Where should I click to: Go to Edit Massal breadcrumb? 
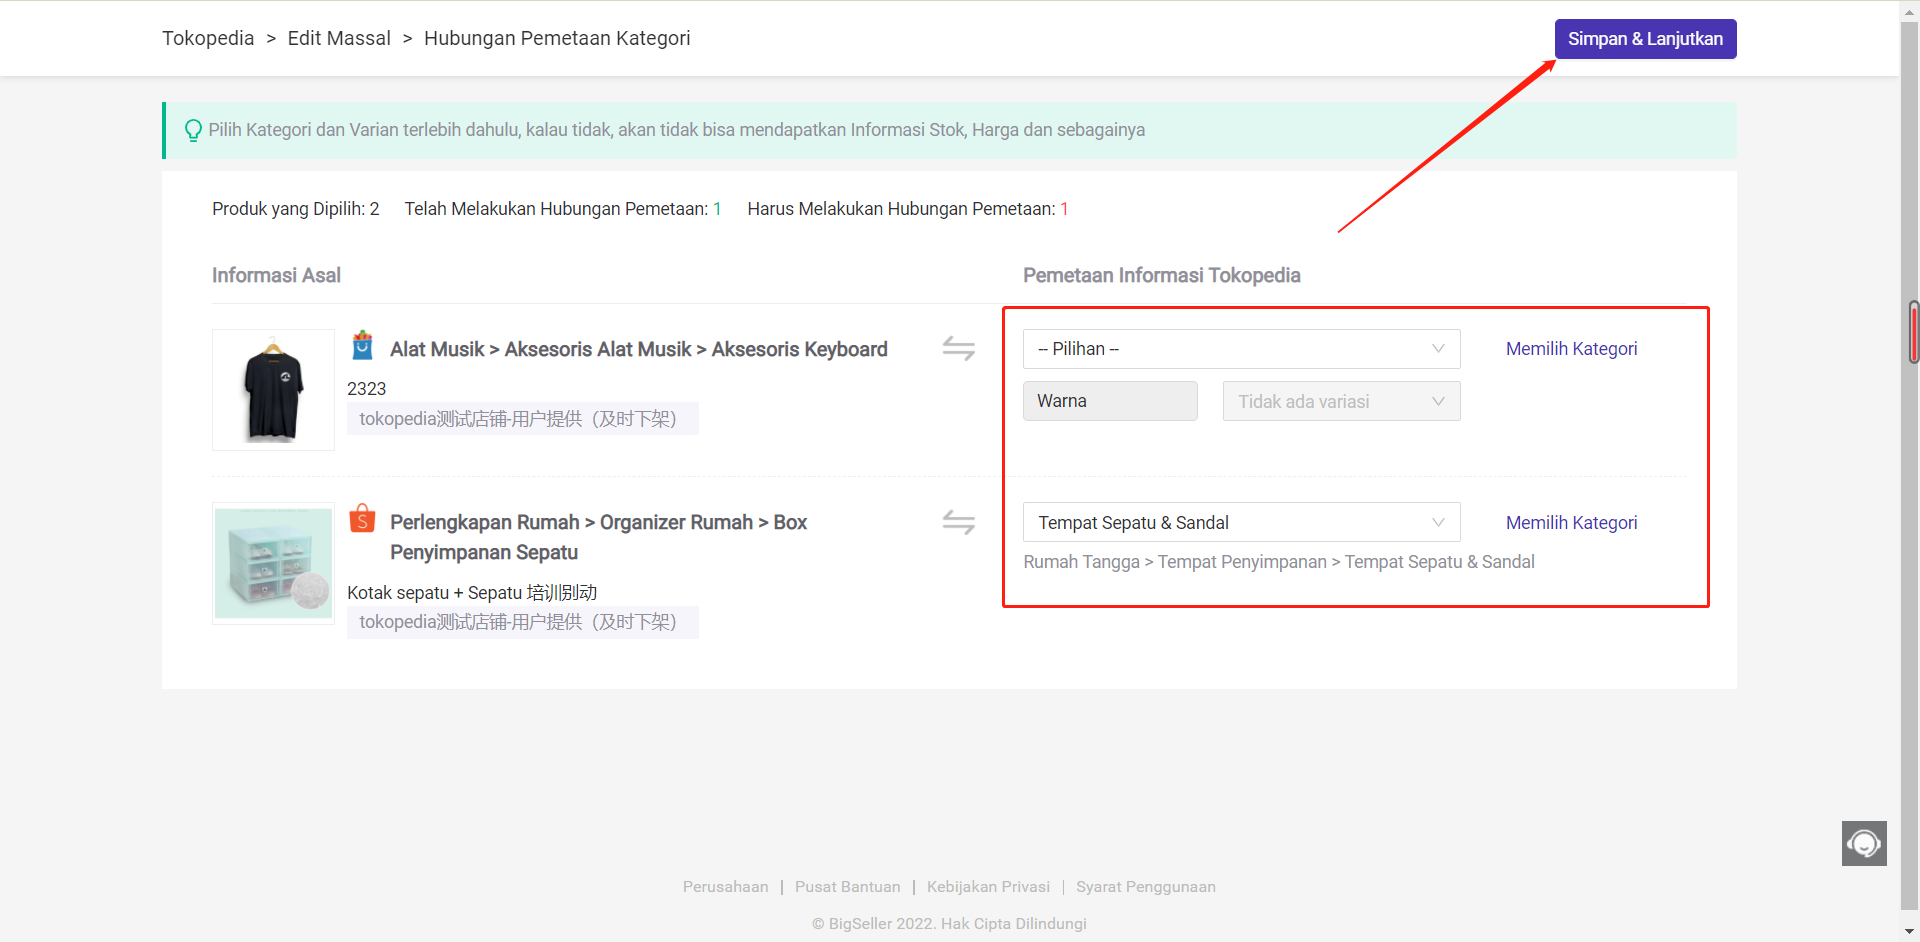[x=339, y=38]
